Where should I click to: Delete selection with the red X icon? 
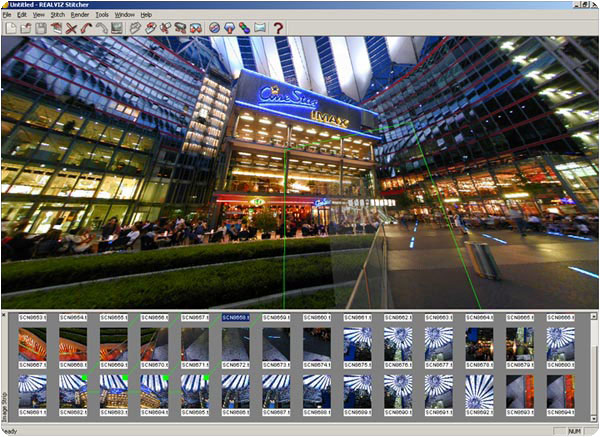tap(71, 28)
